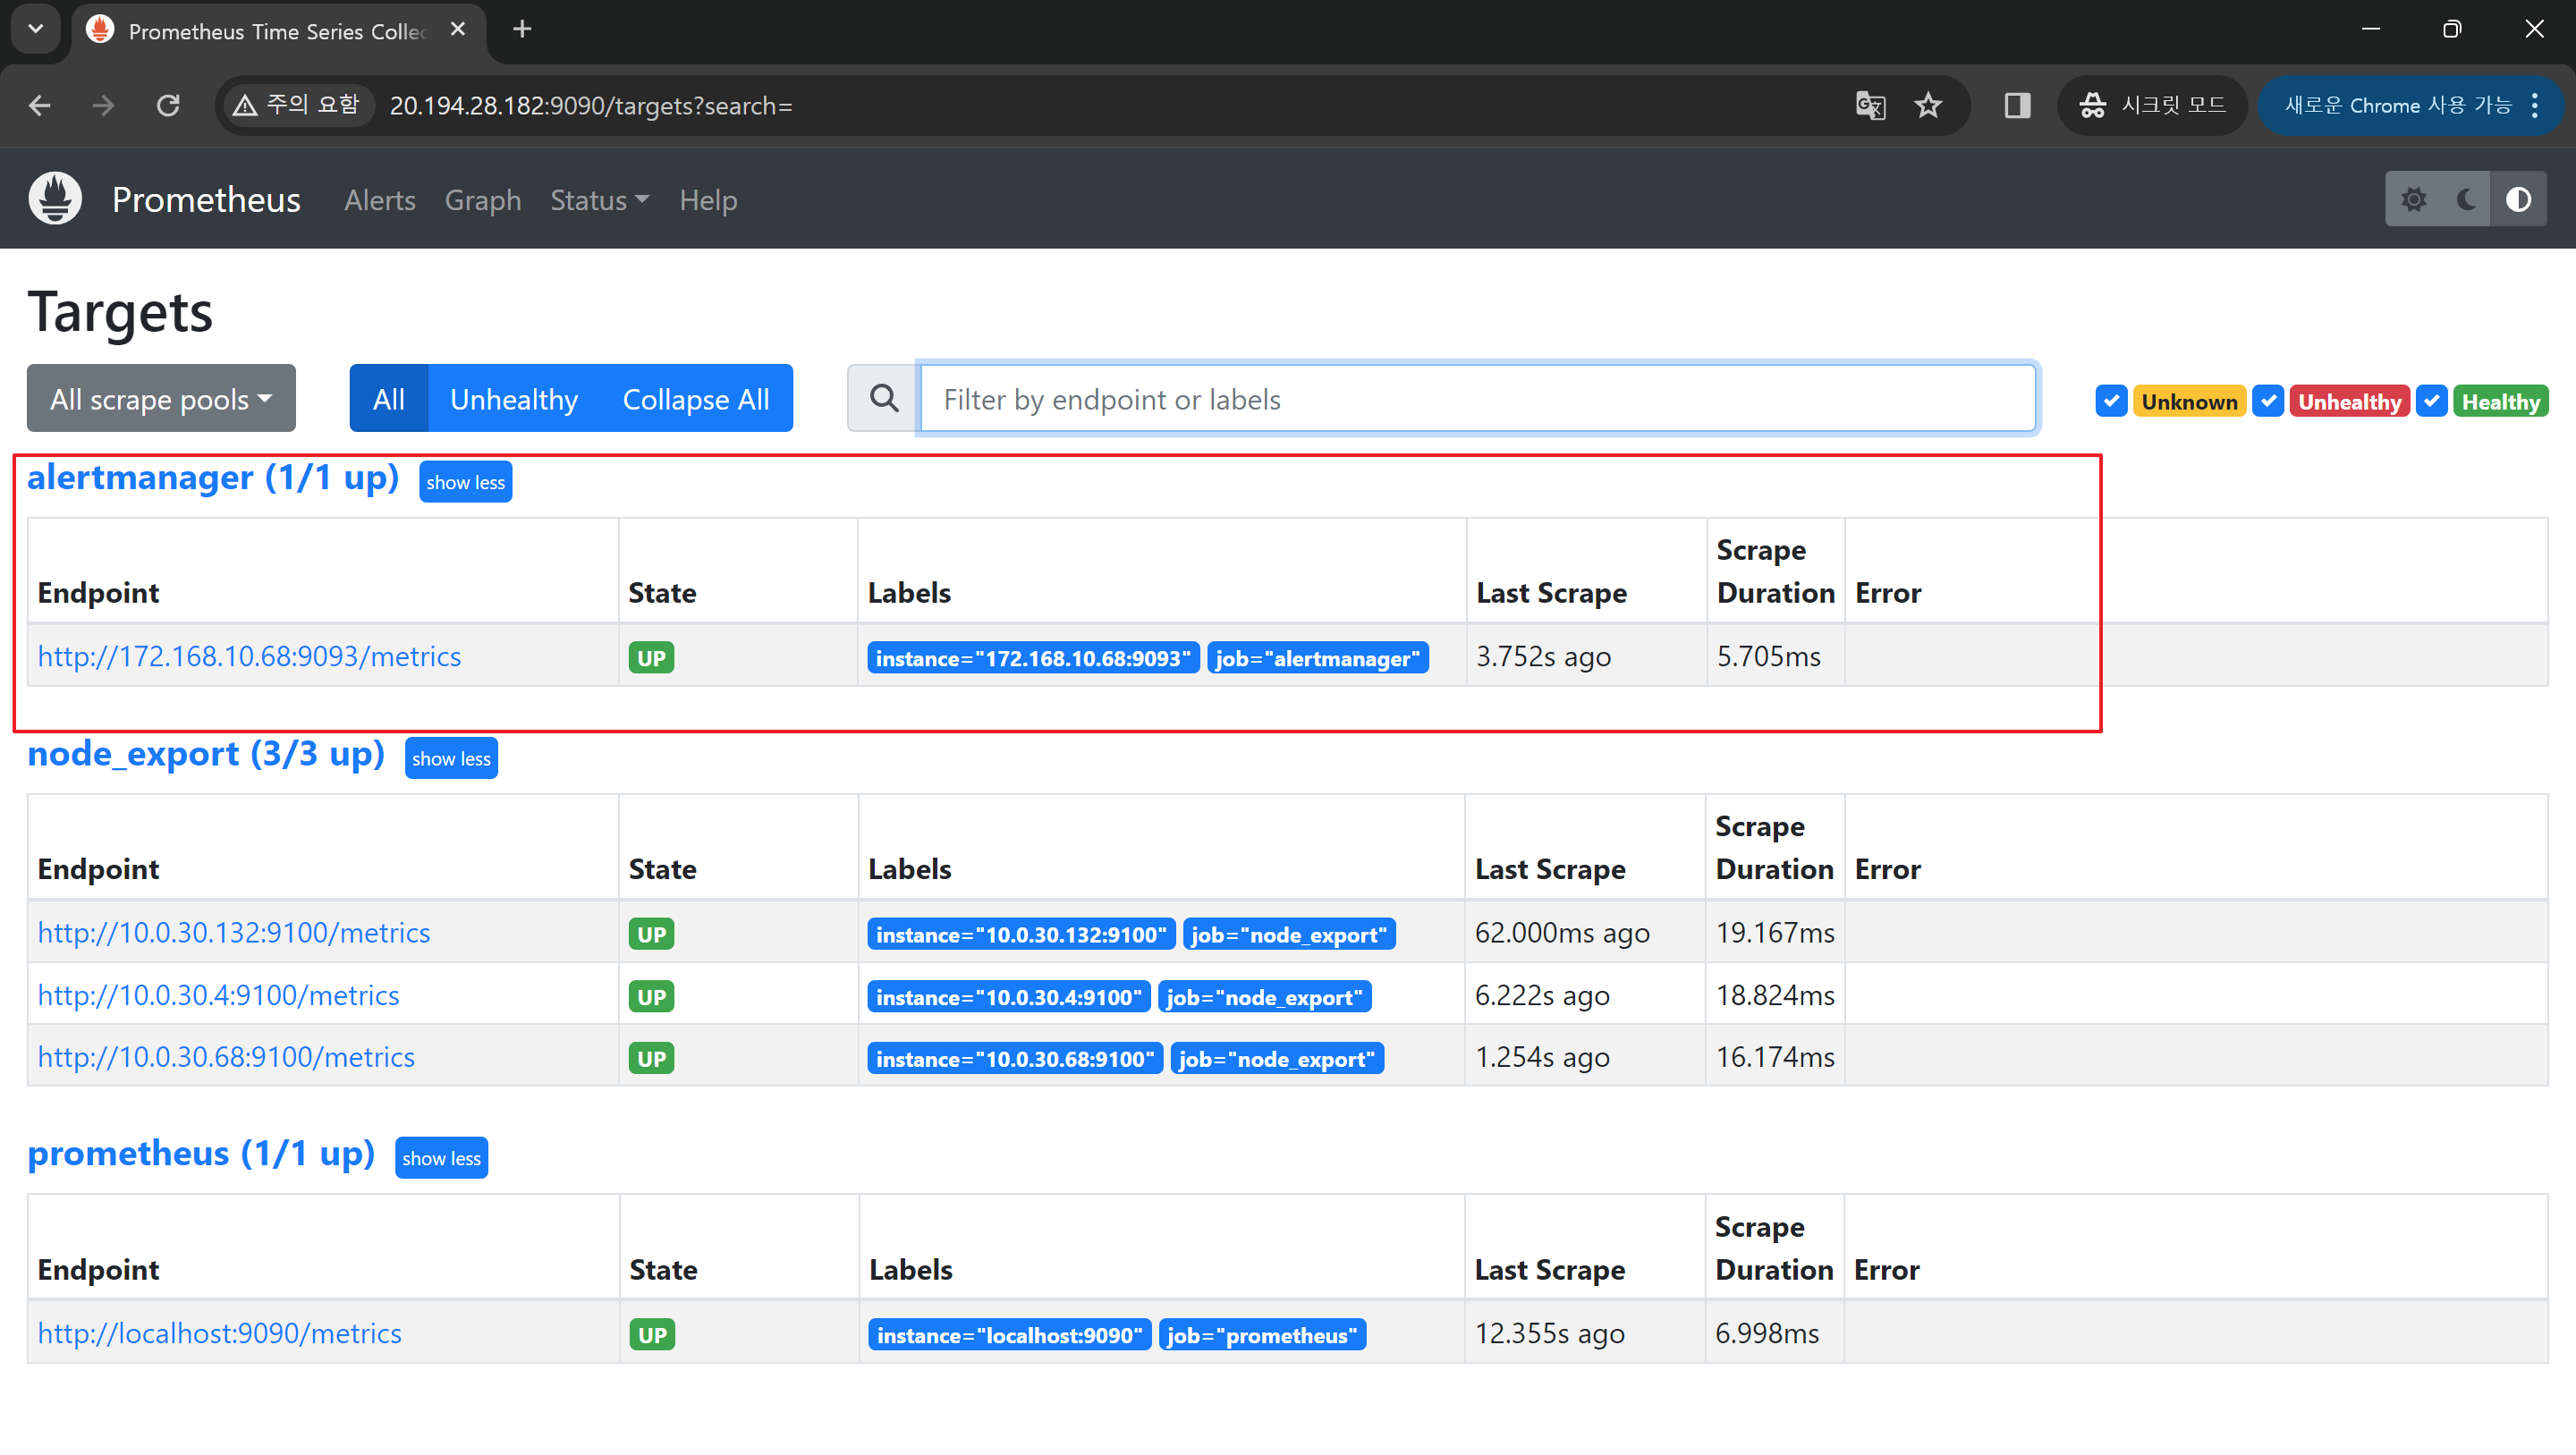Open the localhost:9090 metrics endpoint link
Screen dimensions: 2576x1455
point(219,1333)
